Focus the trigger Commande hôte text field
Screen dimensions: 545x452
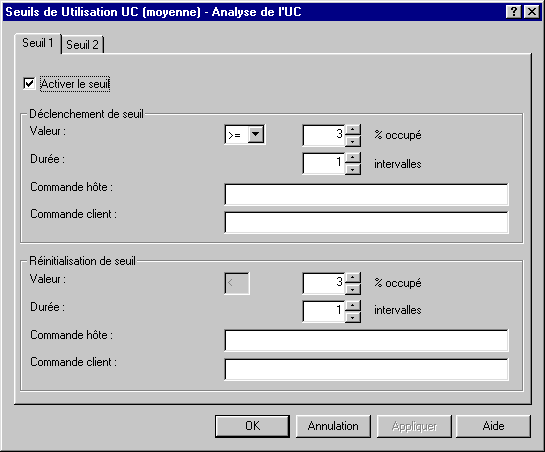[x=366, y=195]
